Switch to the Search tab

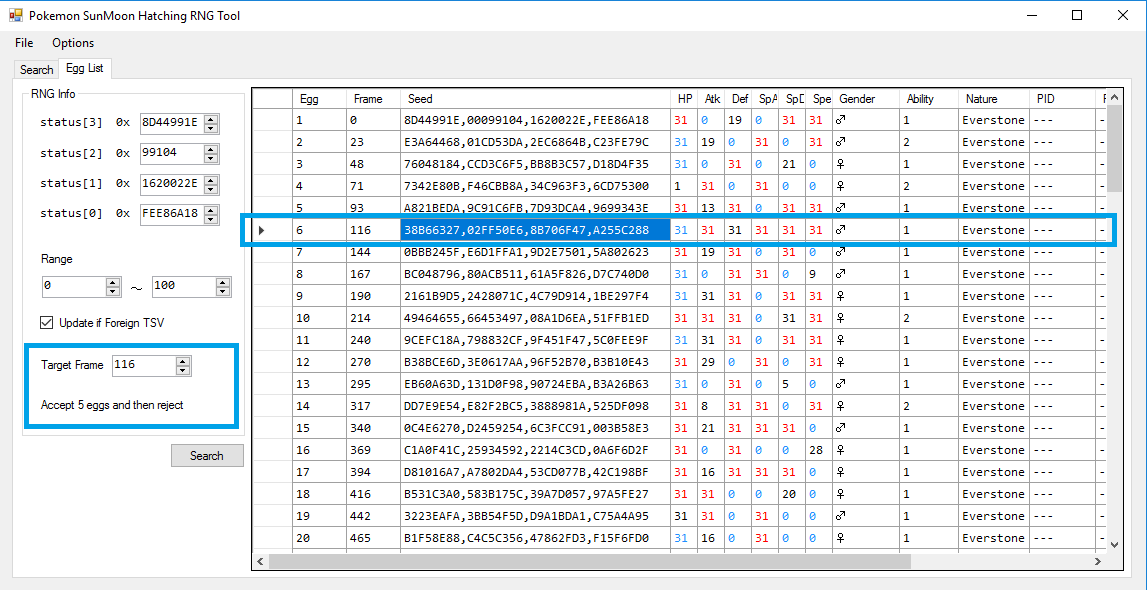[36, 70]
